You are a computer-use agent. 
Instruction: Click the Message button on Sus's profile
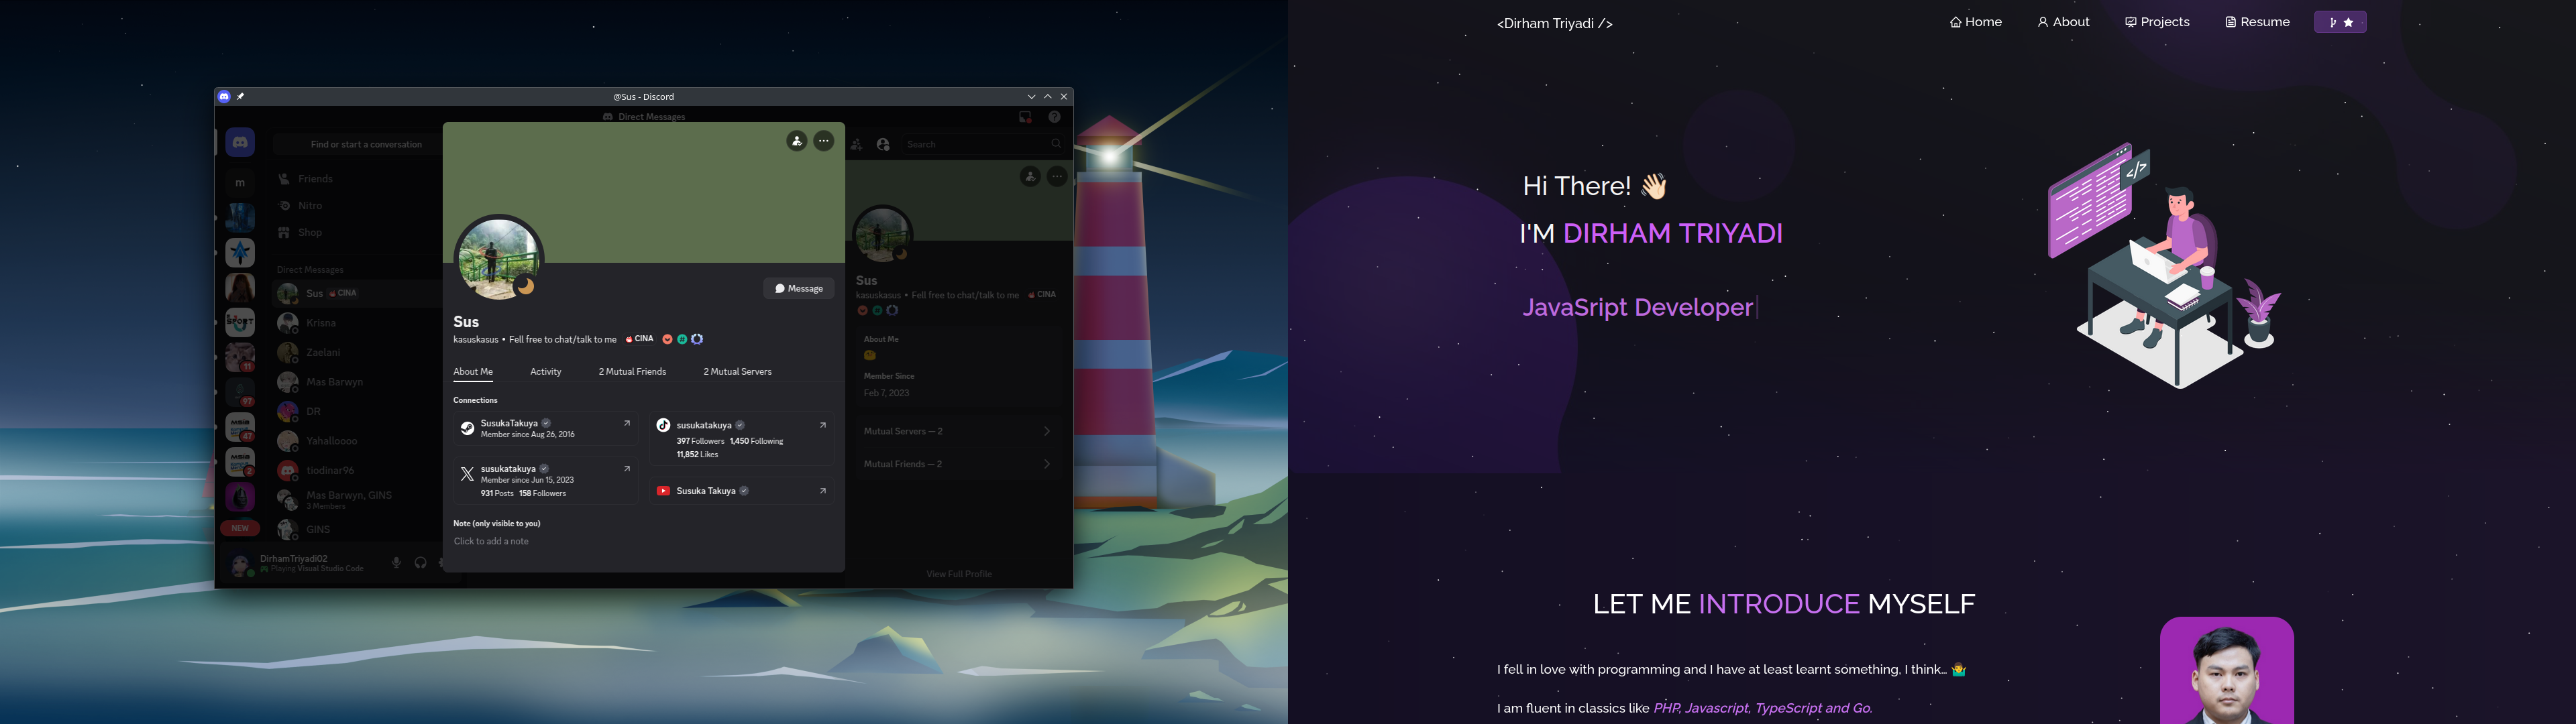pyautogui.click(x=799, y=288)
